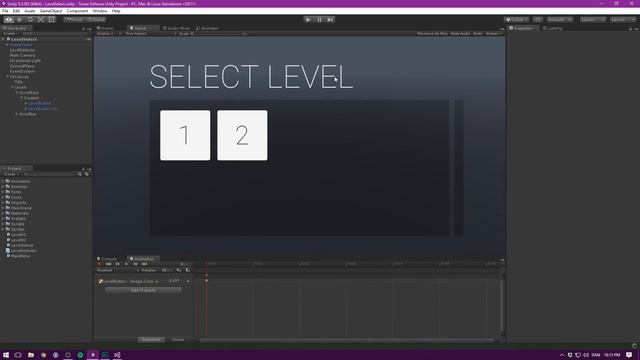Switch to the Audio Mixer tab
Screen dimensions: 640x360
pos(177,28)
